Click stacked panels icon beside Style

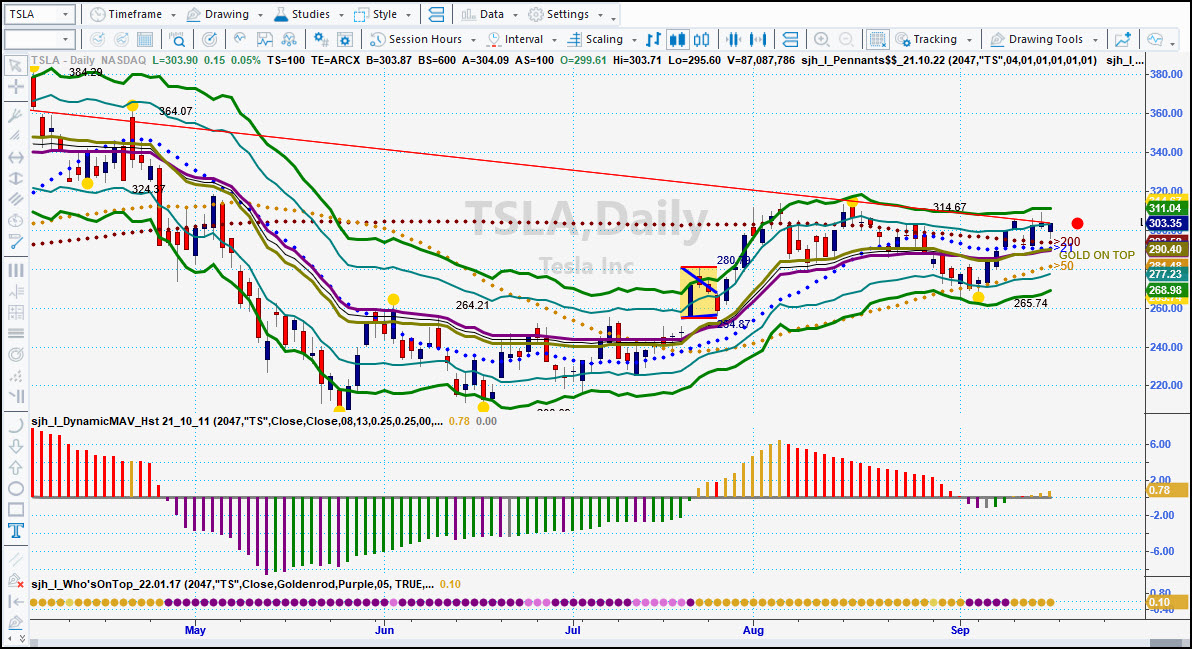click(x=436, y=14)
